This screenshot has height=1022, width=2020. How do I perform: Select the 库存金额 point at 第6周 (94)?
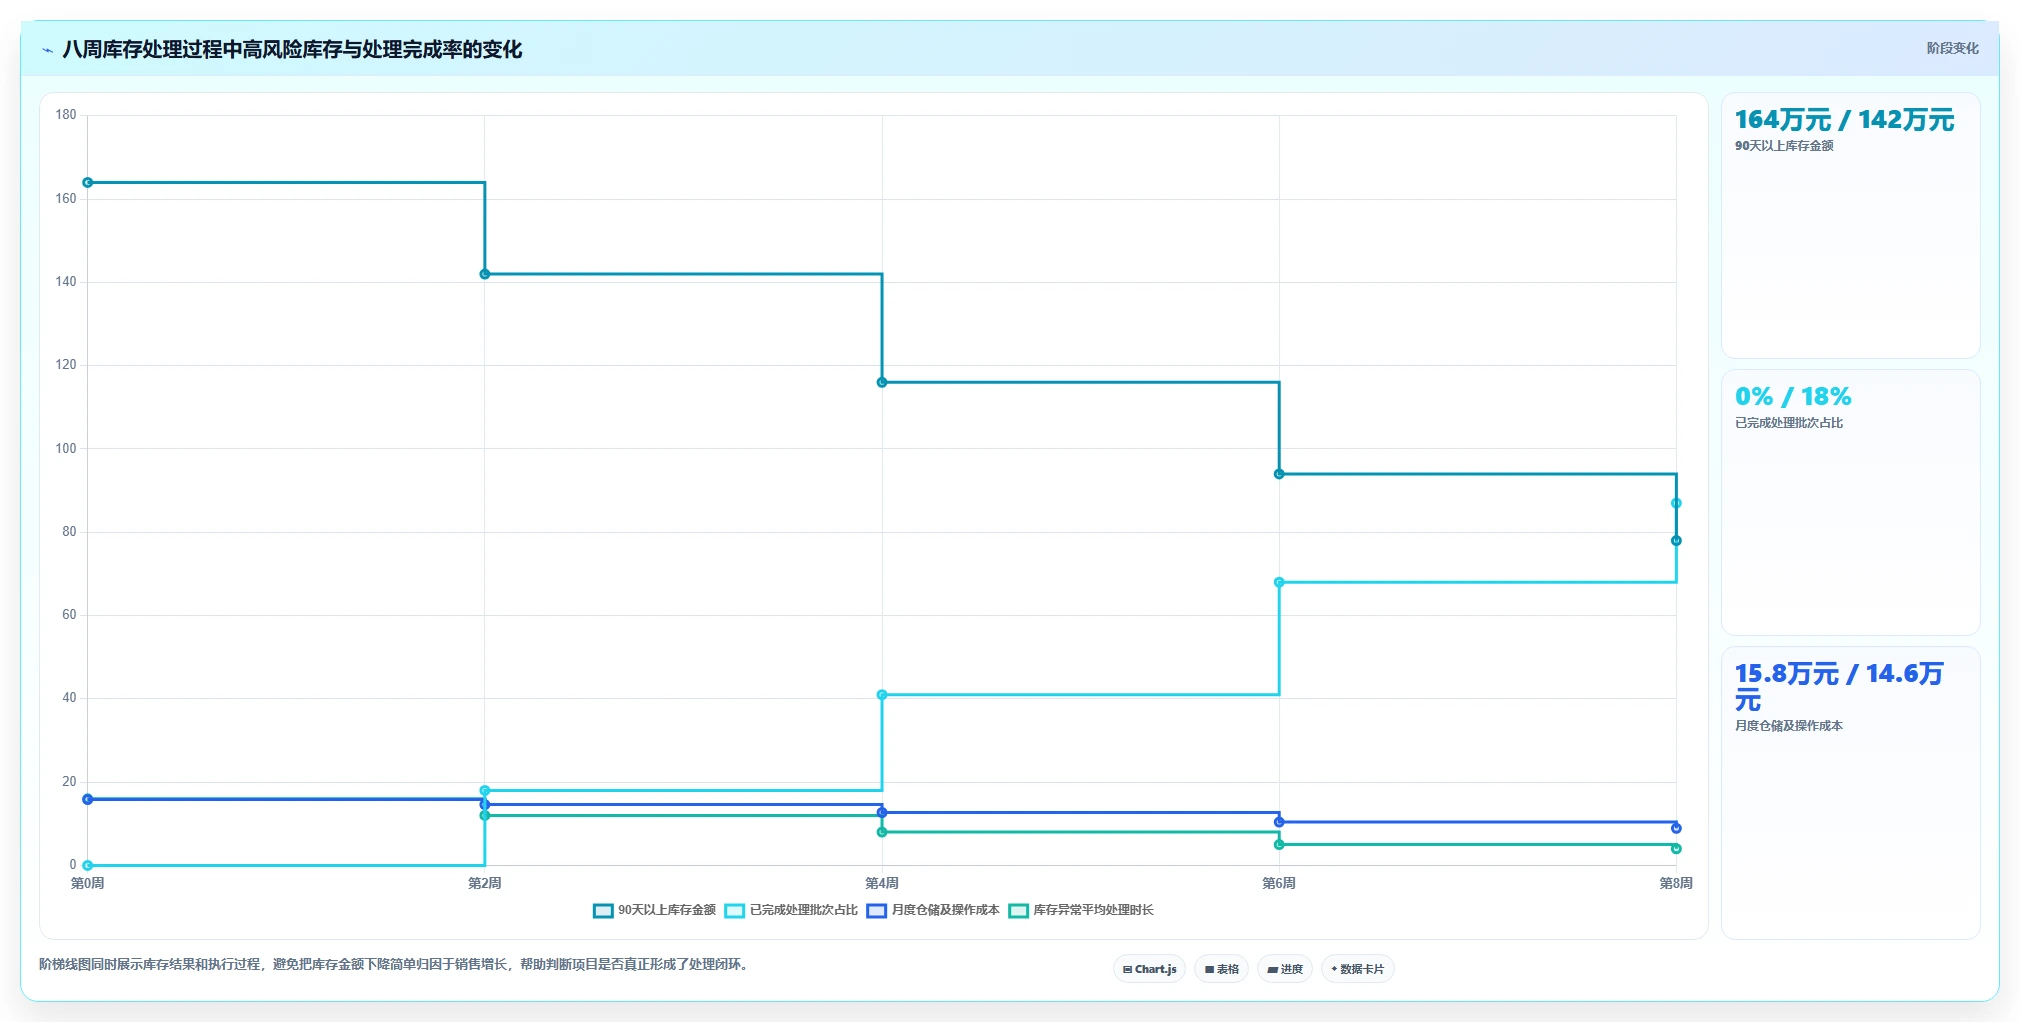click(x=1279, y=474)
